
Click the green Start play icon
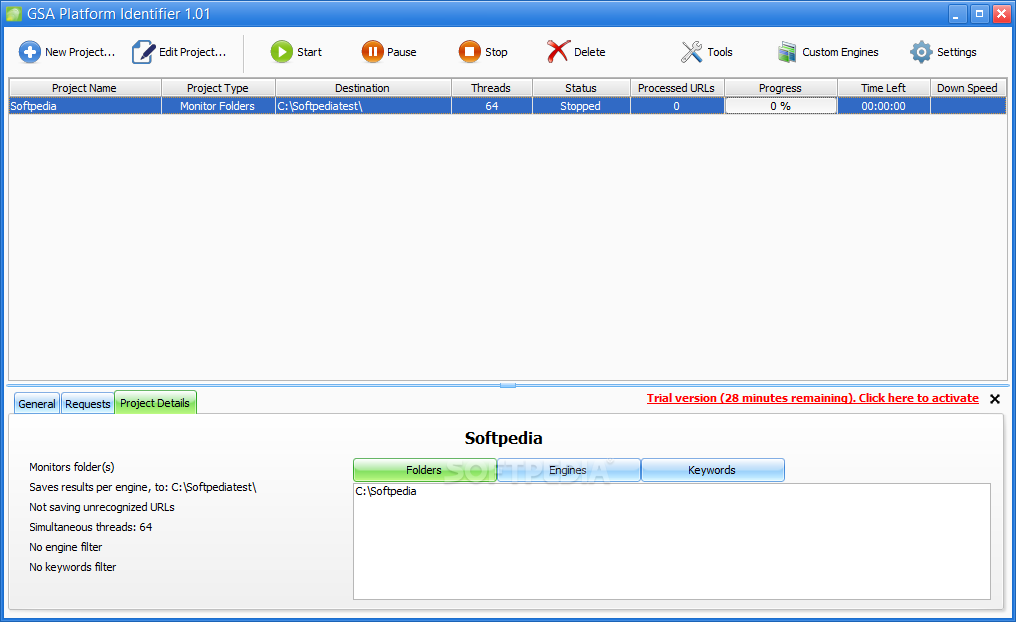click(x=282, y=52)
